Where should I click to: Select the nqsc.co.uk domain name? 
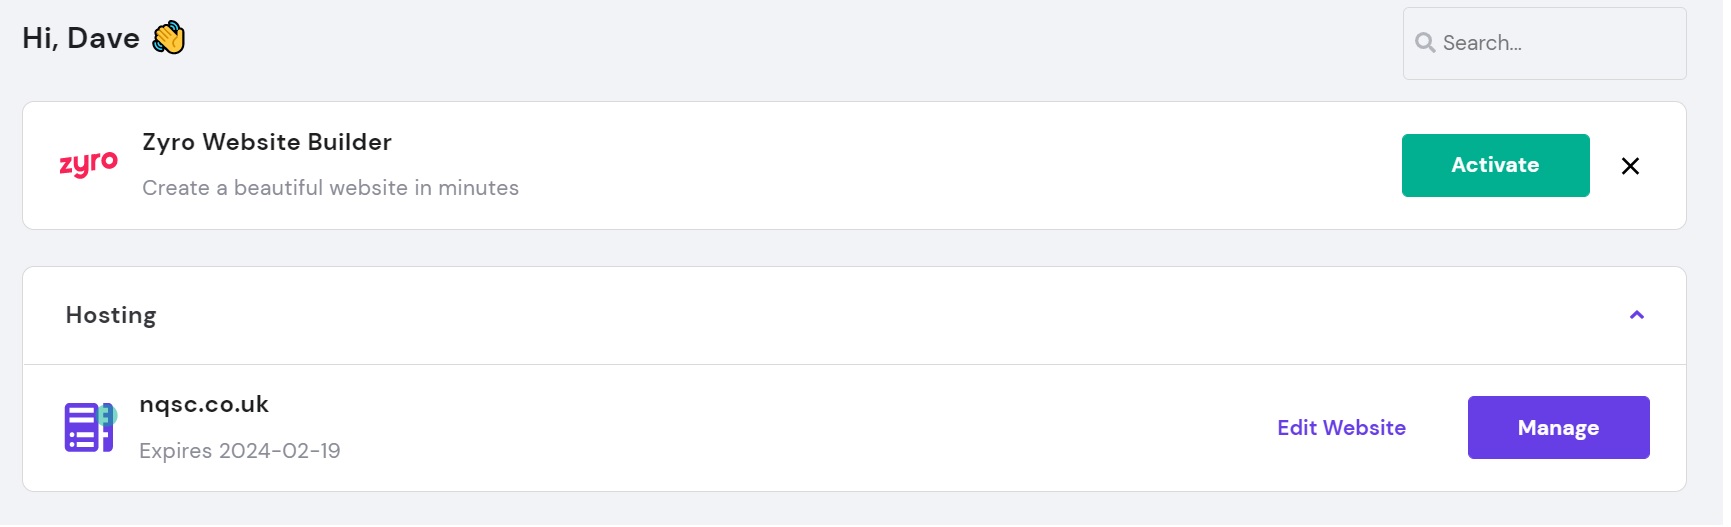[204, 404]
